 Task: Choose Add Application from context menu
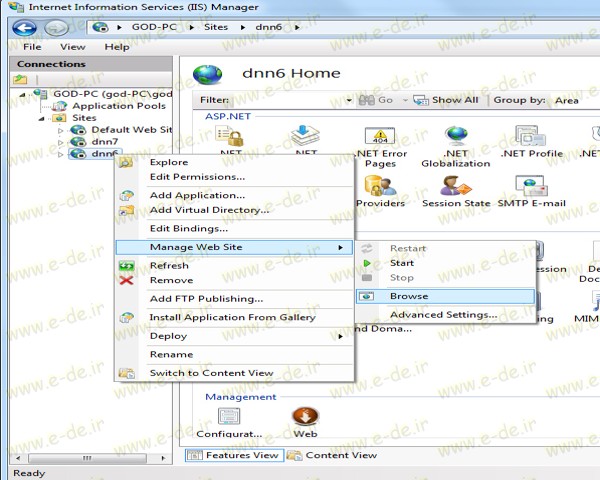coord(234,195)
